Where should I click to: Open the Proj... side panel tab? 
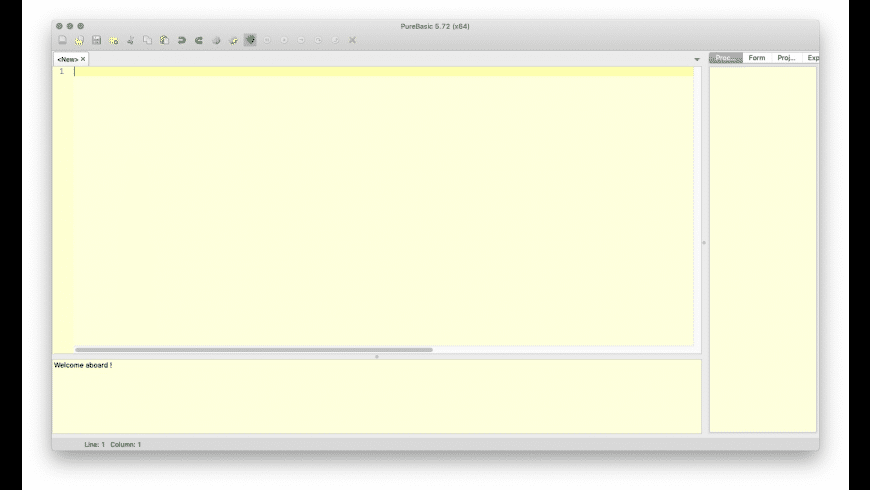[786, 58]
